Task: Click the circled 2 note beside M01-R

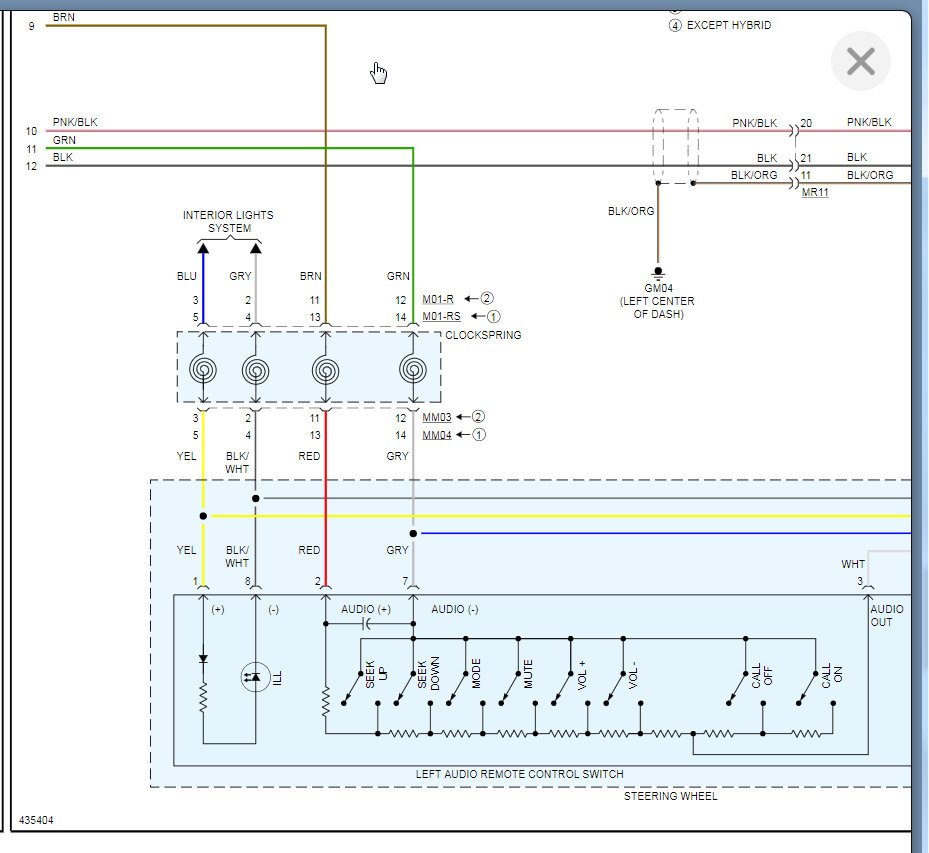Action: 486,298
